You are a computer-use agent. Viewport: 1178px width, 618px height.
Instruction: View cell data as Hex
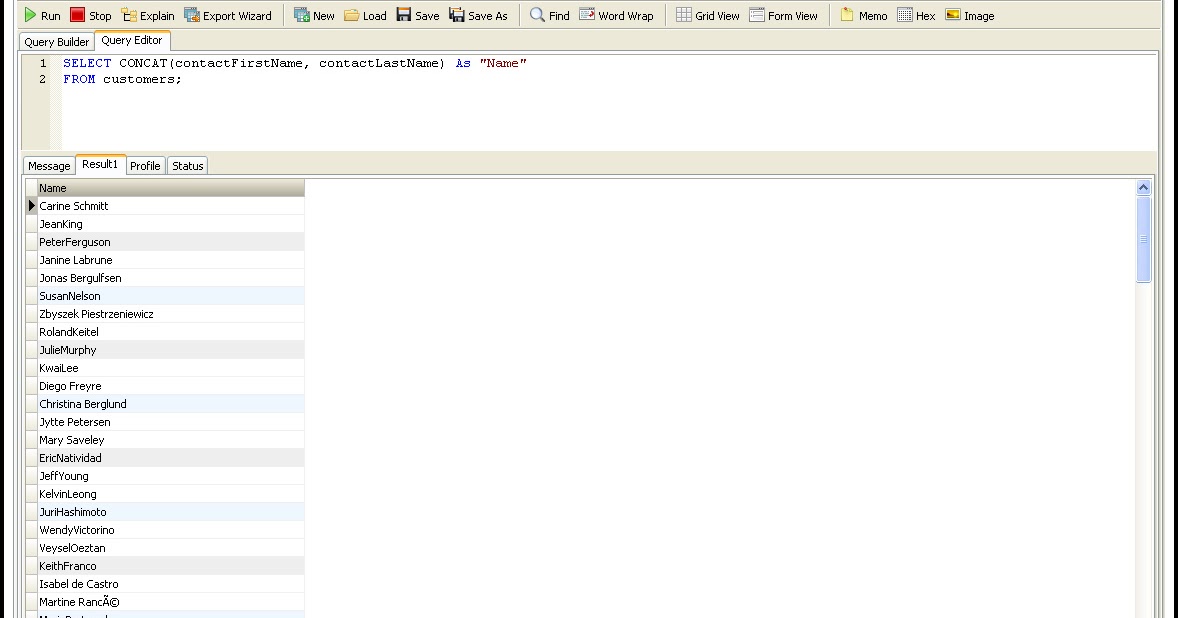click(x=916, y=15)
